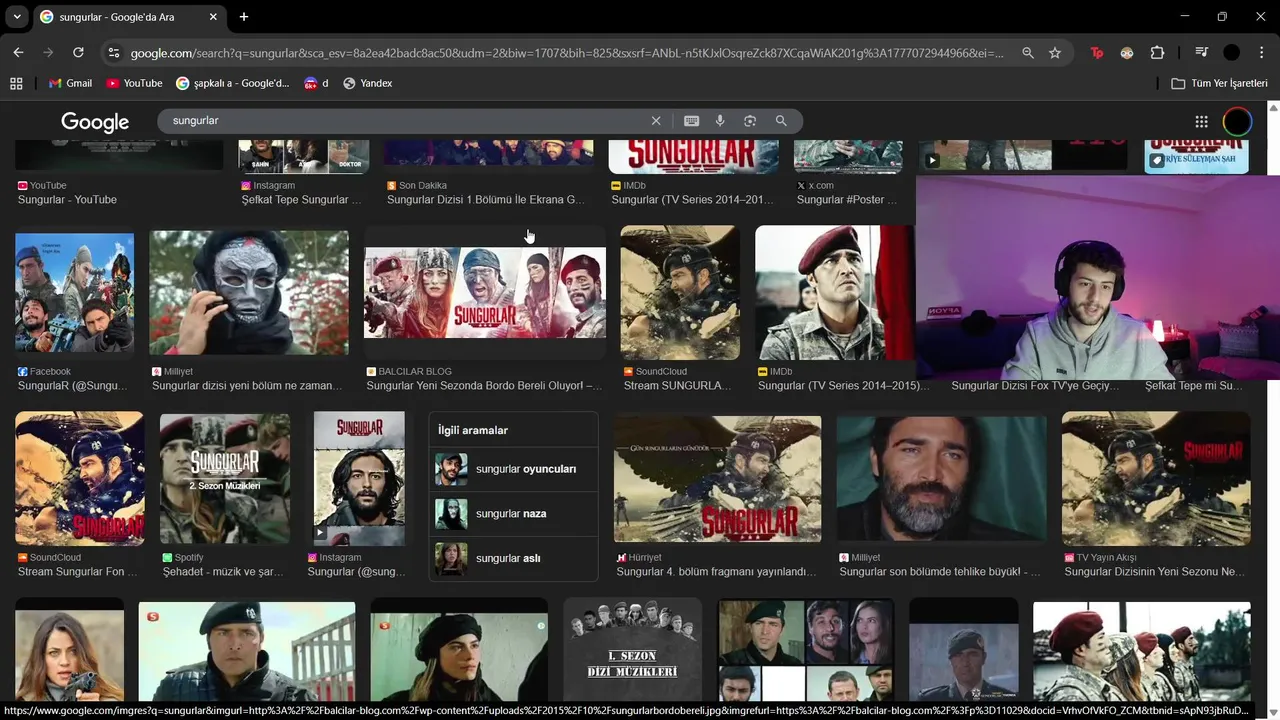Open Sungurlar Dizisi Fox TV'ye Geçiy... link
The image size is (1280, 720).
pos(1035,386)
